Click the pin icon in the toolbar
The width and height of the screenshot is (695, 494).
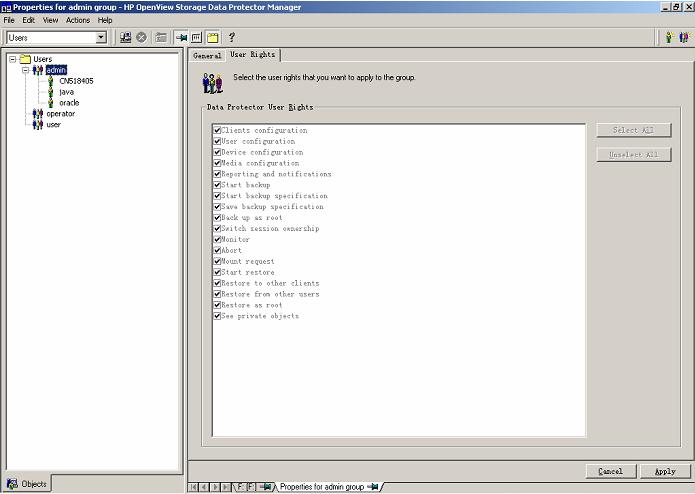point(181,37)
